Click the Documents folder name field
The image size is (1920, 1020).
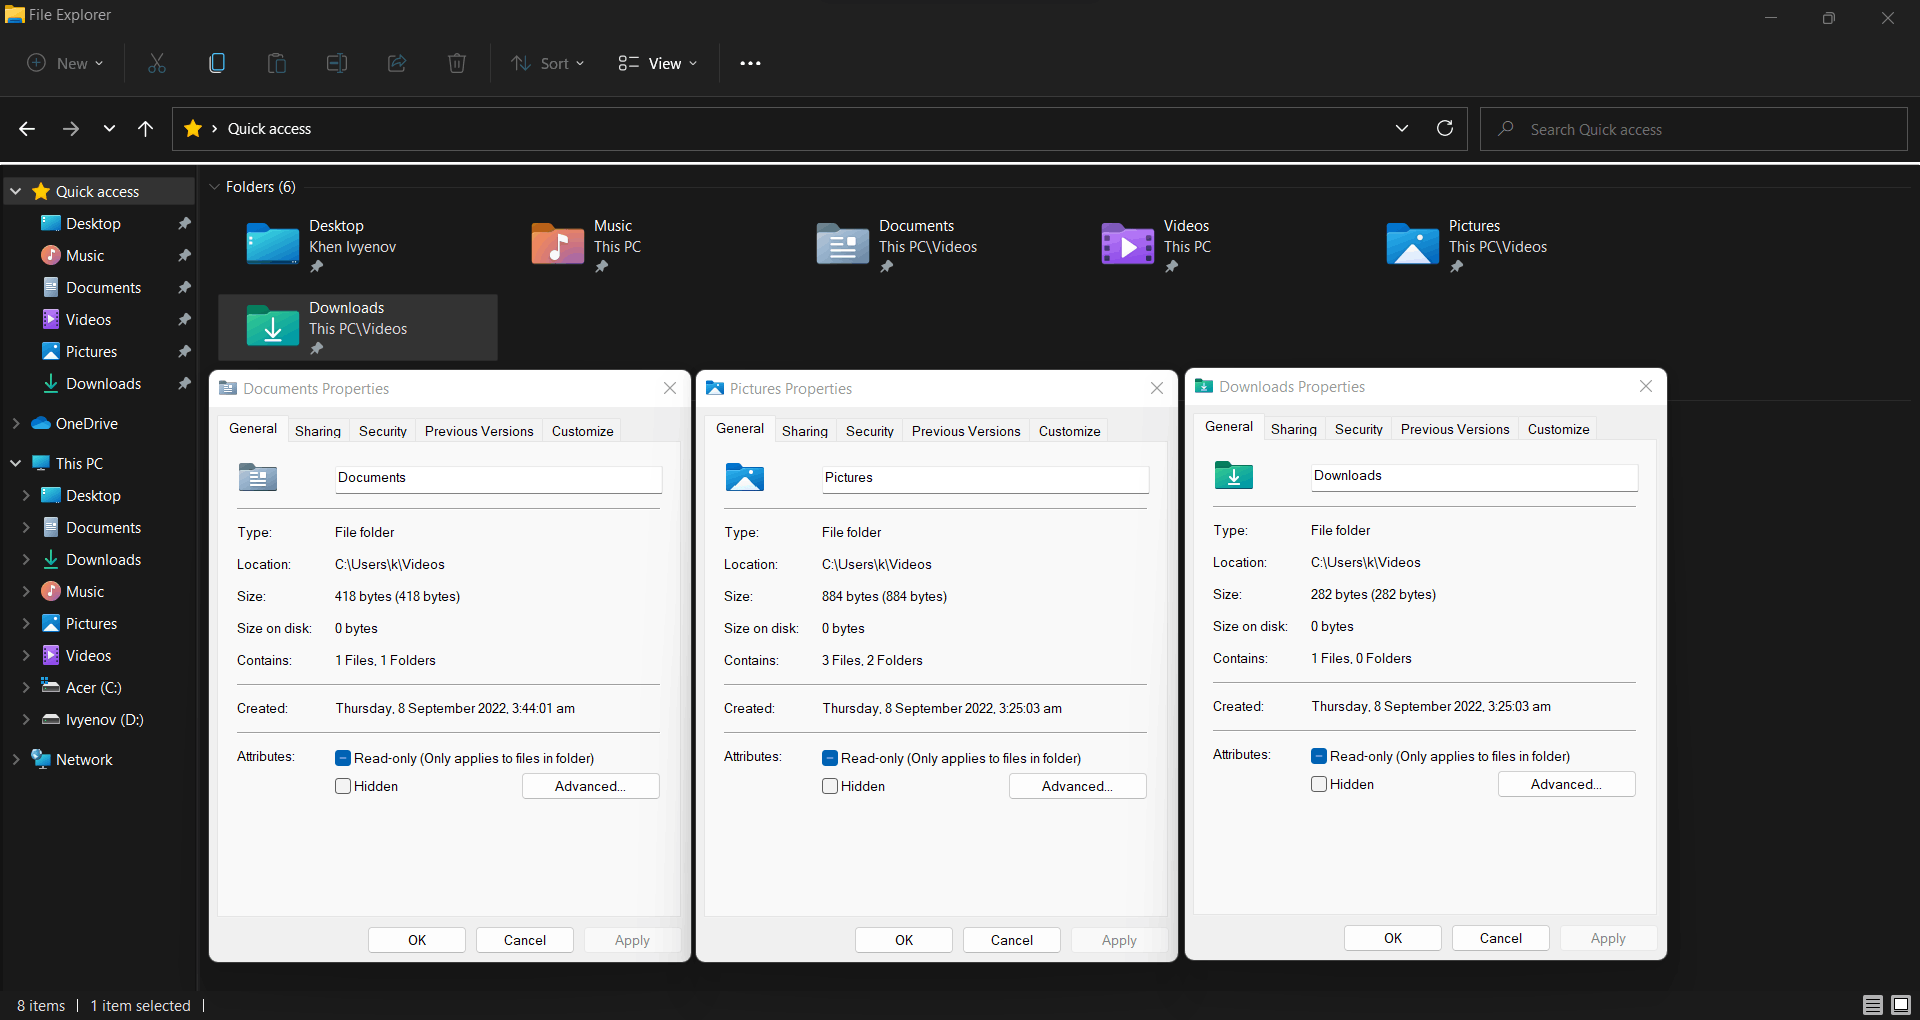[498, 478]
